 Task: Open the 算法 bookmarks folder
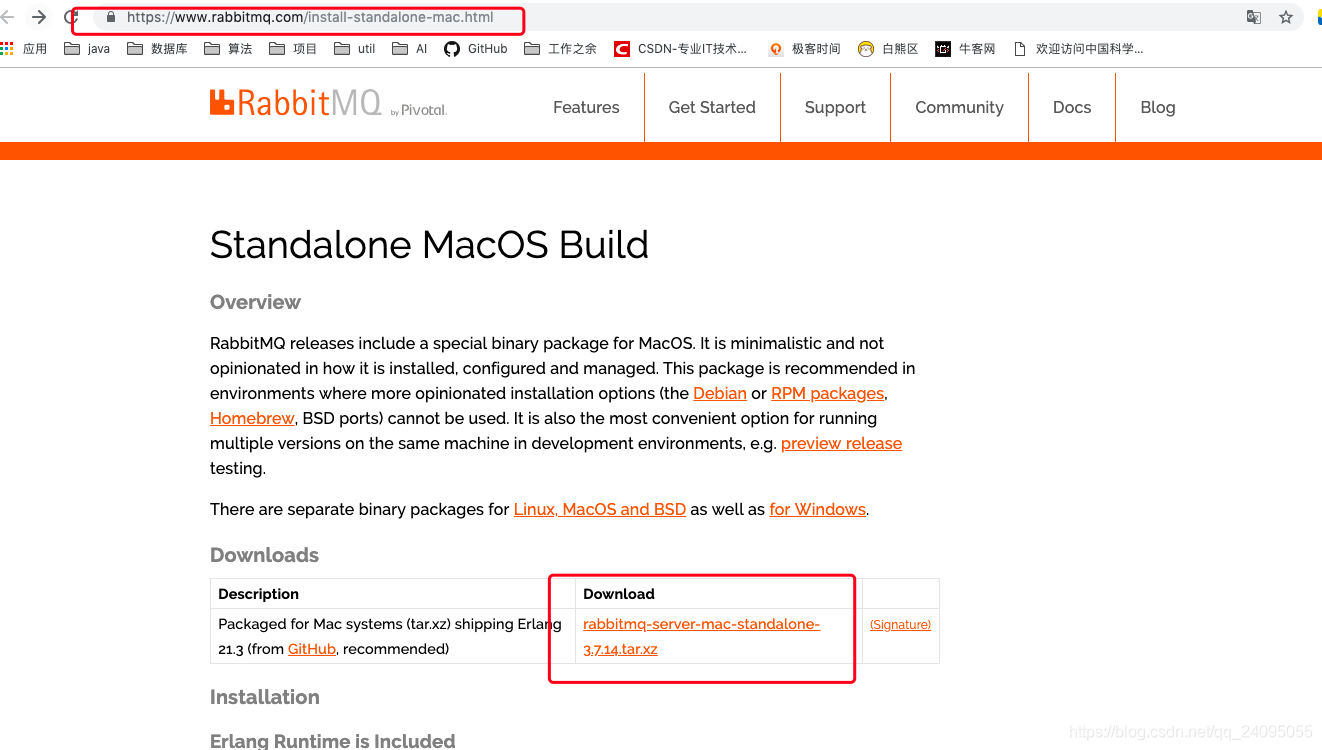pos(228,48)
